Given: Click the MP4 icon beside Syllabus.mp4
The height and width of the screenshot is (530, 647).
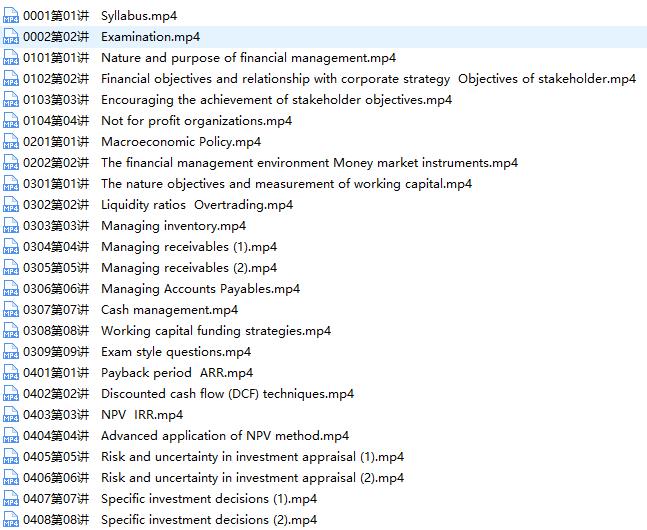Looking at the screenshot, I should coord(11,16).
